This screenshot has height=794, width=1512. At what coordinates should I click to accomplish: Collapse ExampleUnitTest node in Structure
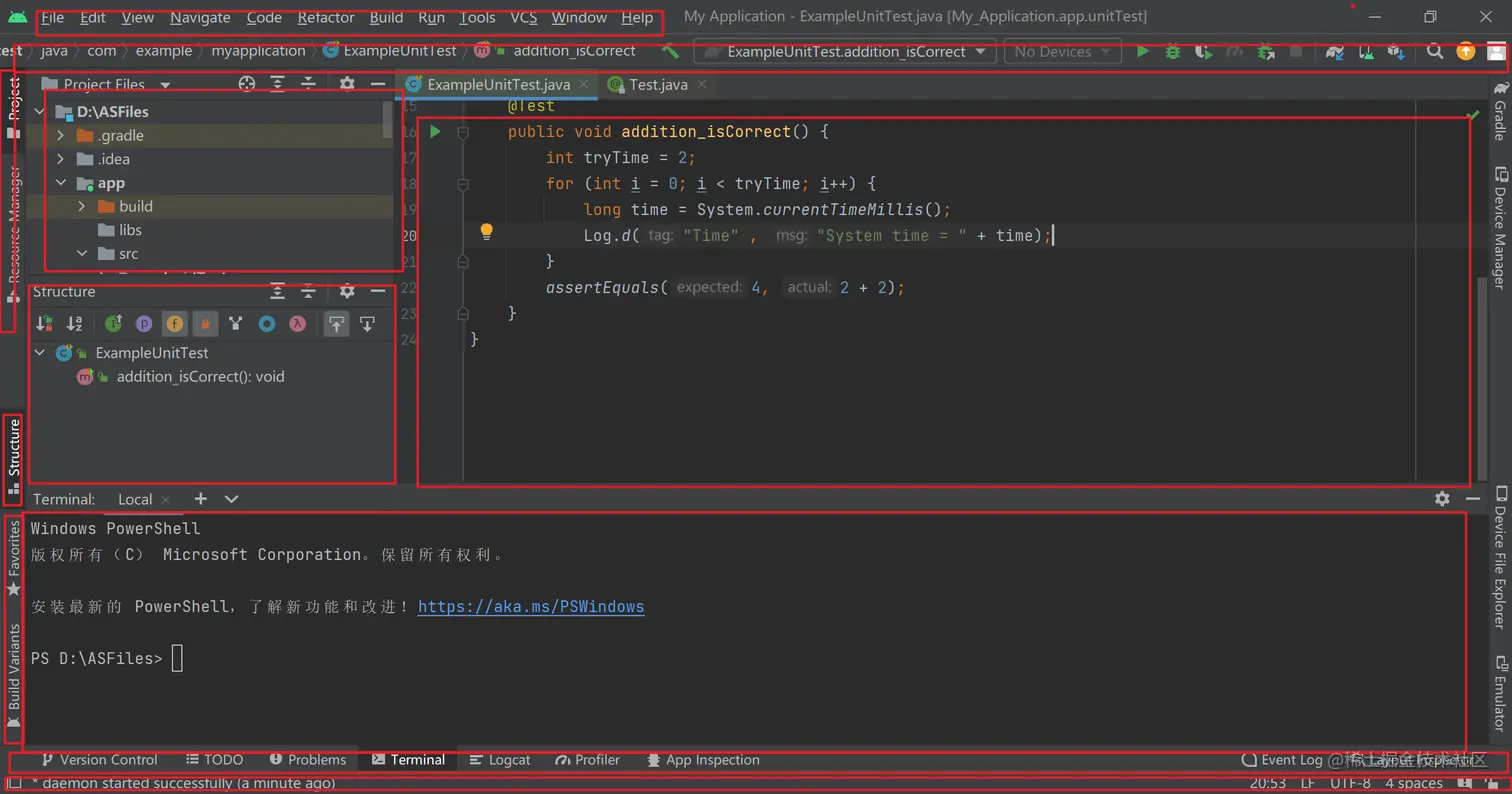(x=40, y=353)
